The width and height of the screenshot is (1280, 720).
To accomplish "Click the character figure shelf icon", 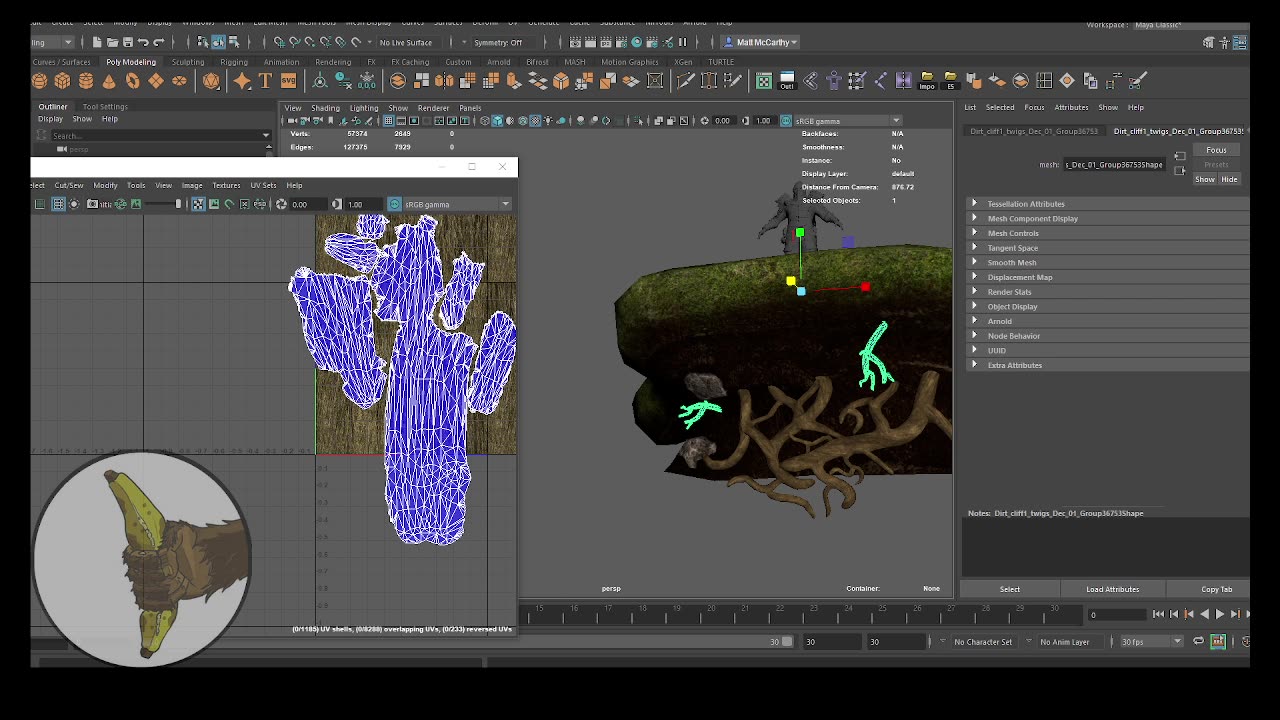I will 833,81.
